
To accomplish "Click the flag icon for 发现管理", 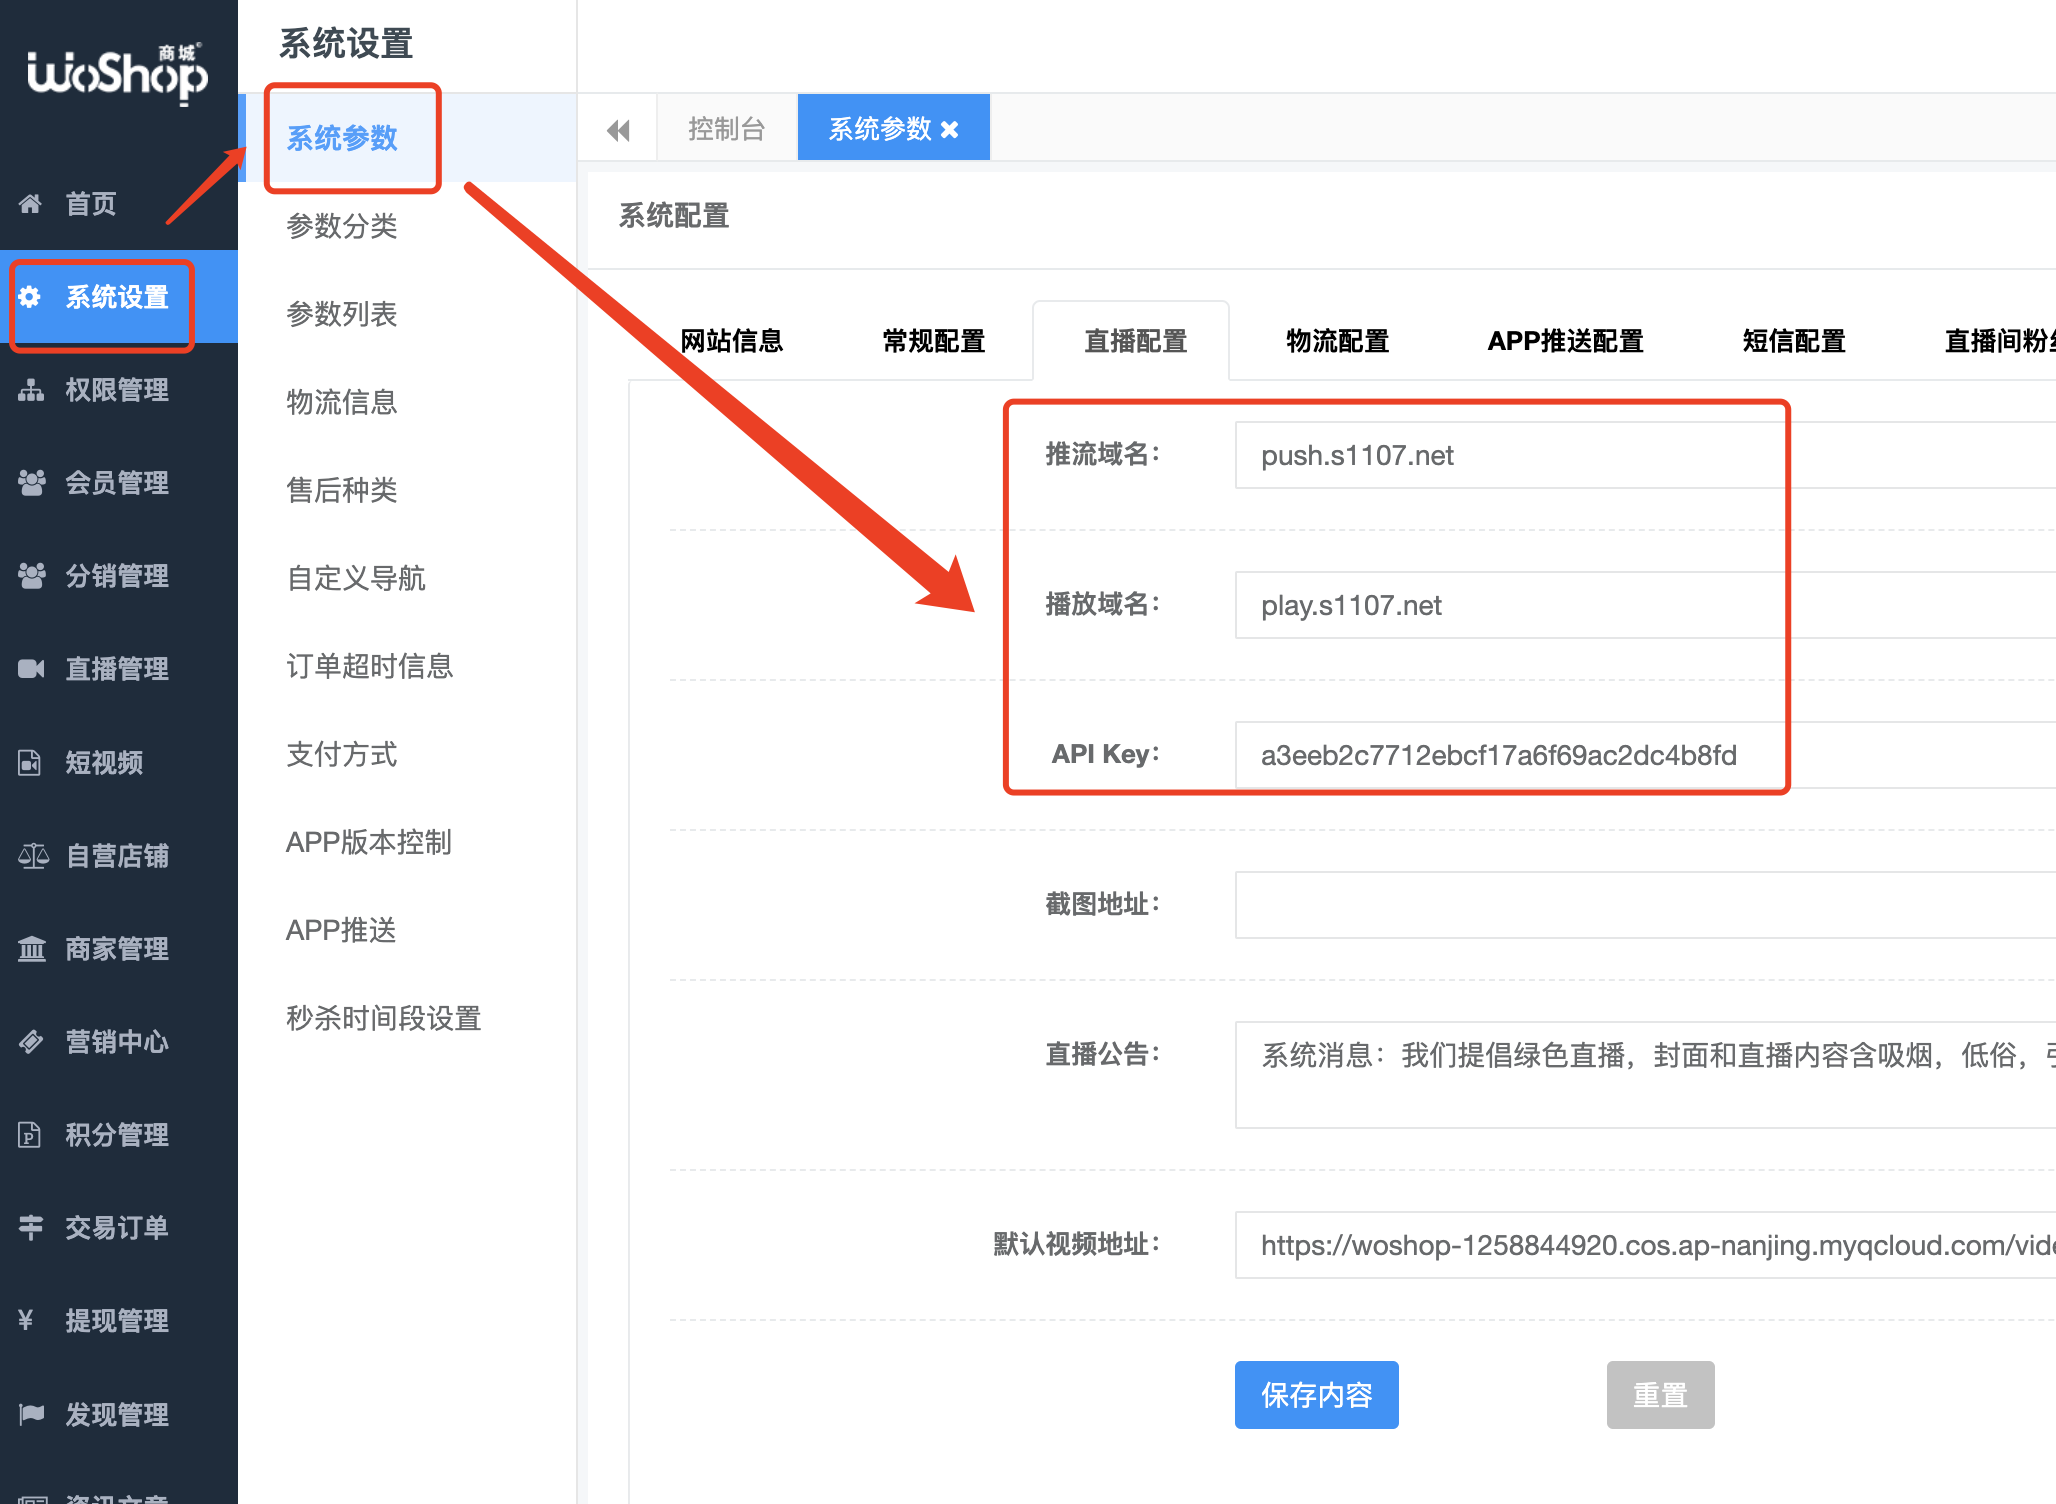I will [32, 1414].
